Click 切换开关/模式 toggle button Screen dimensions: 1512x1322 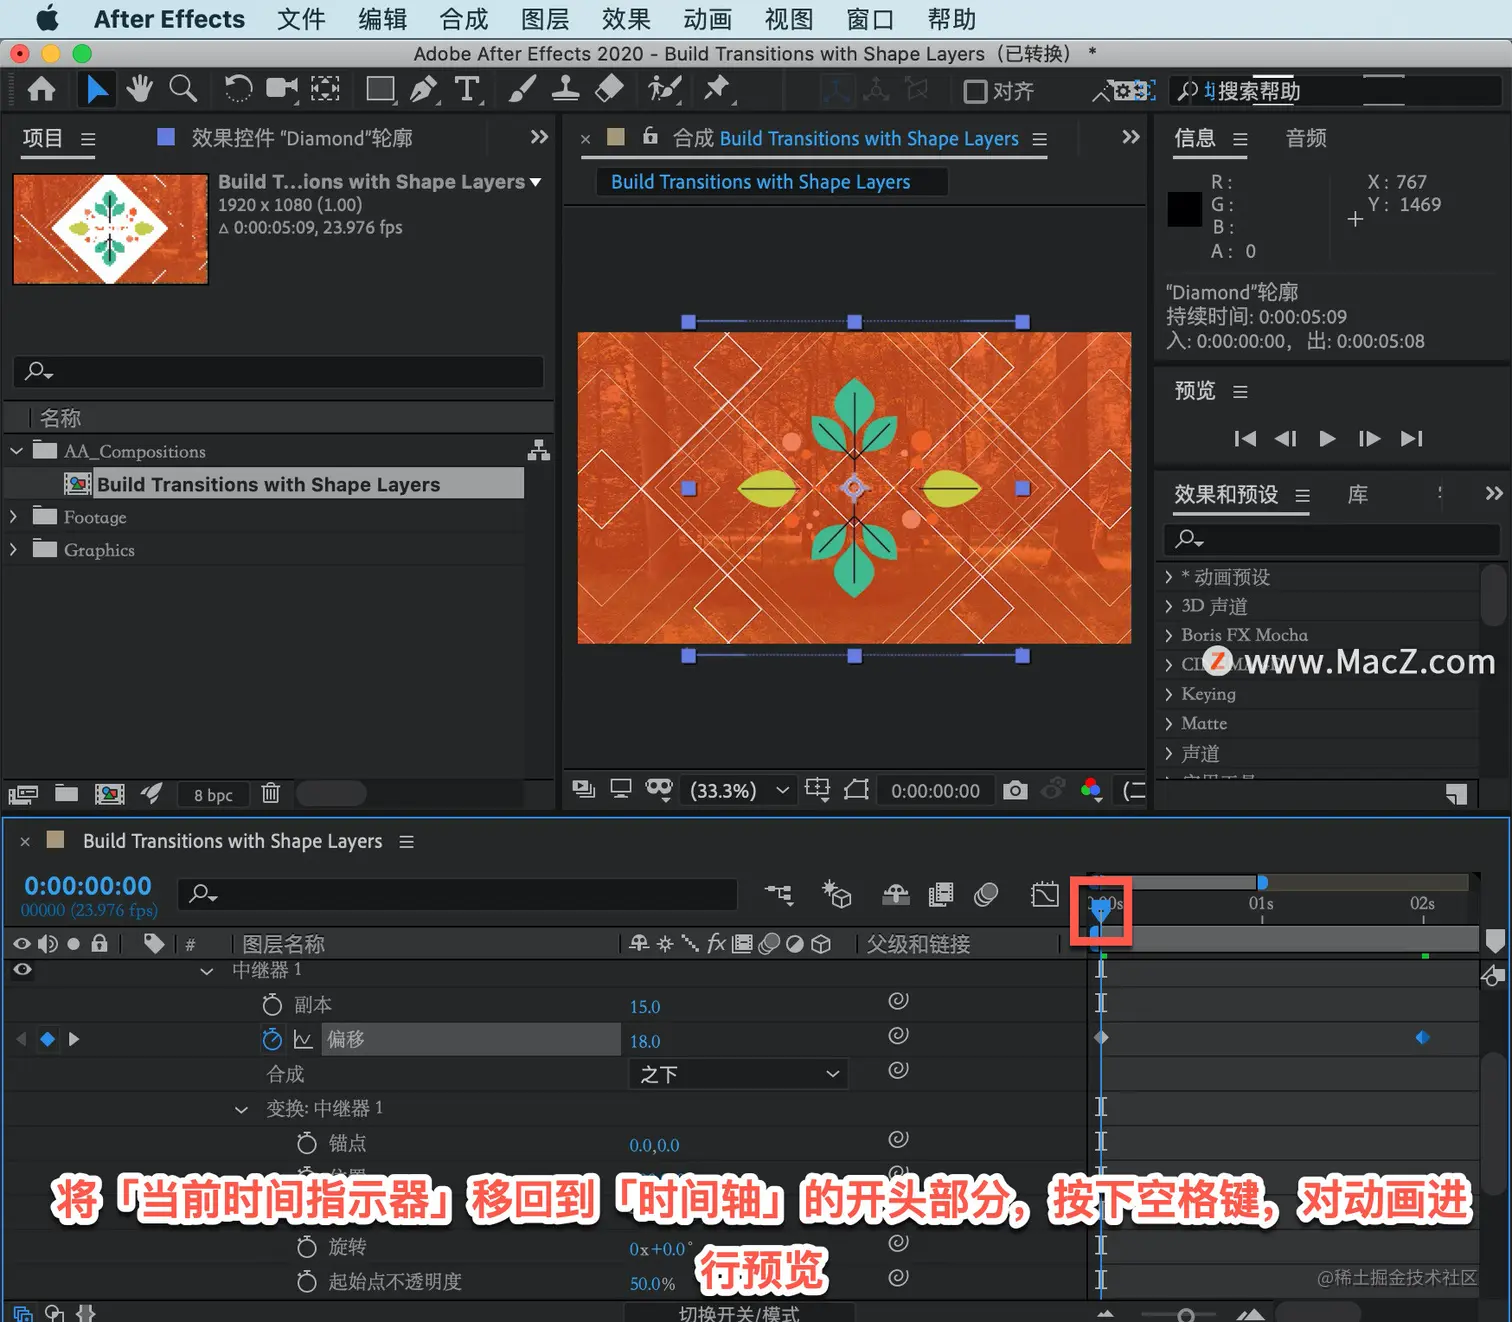pos(739,1313)
